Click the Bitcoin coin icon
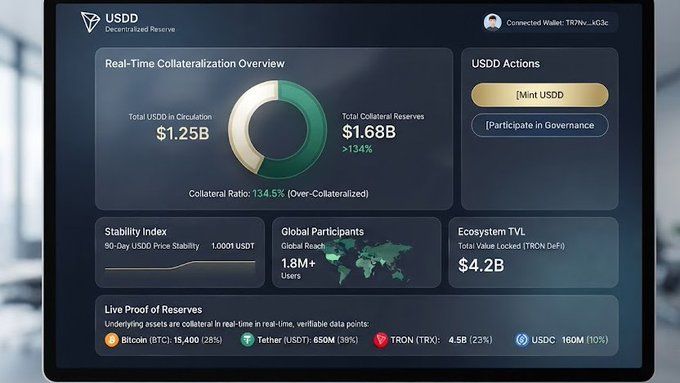 coord(111,340)
